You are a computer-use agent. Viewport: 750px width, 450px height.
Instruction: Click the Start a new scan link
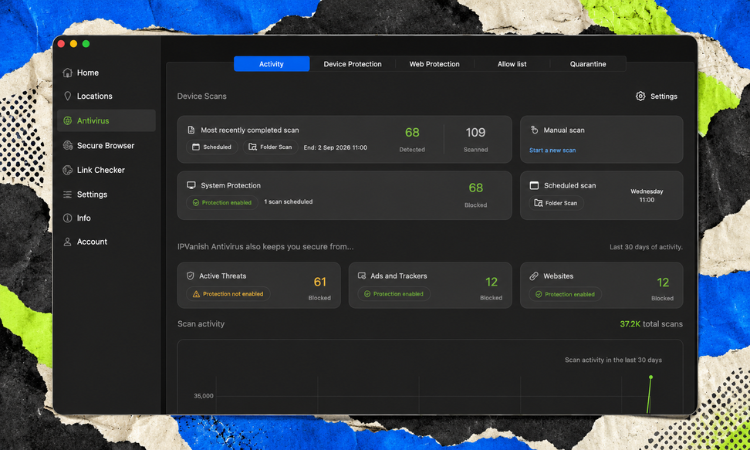(552, 150)
